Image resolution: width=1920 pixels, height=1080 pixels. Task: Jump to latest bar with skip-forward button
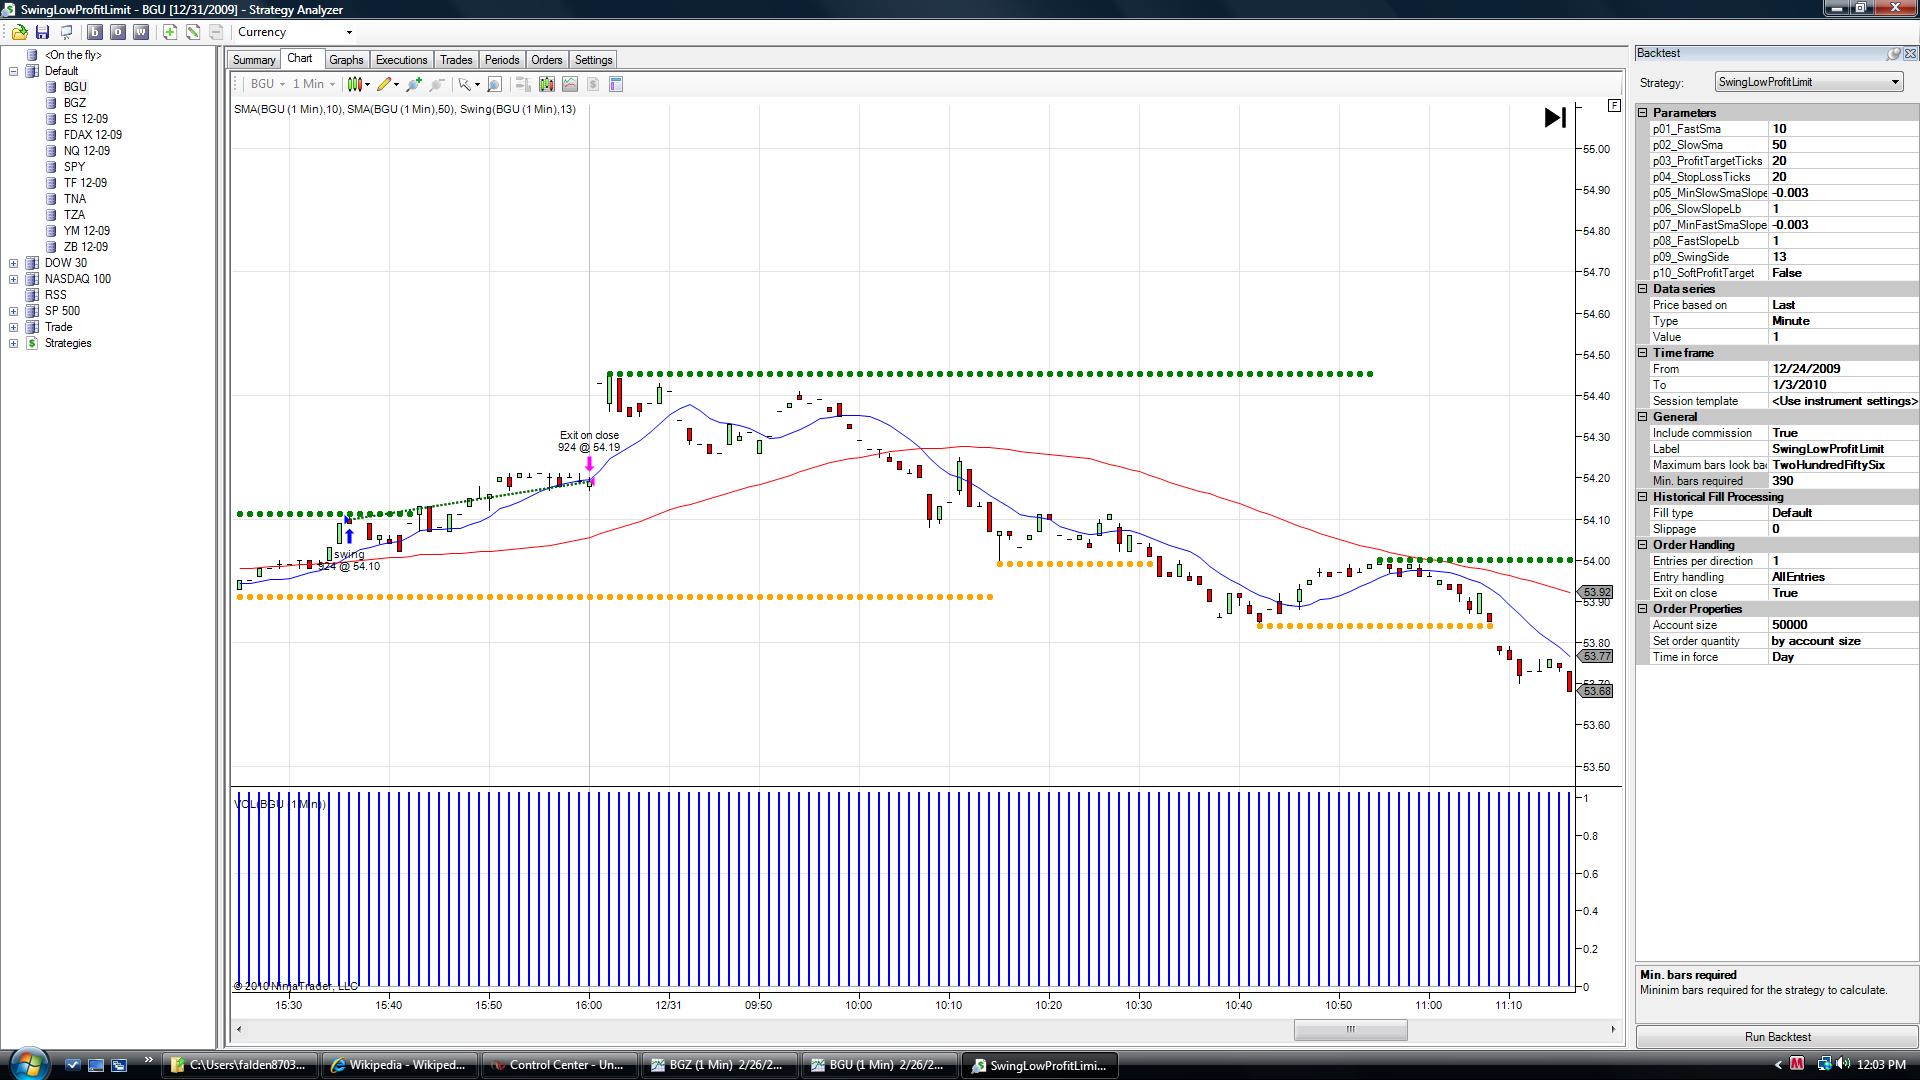click(x=1554, y=118)
